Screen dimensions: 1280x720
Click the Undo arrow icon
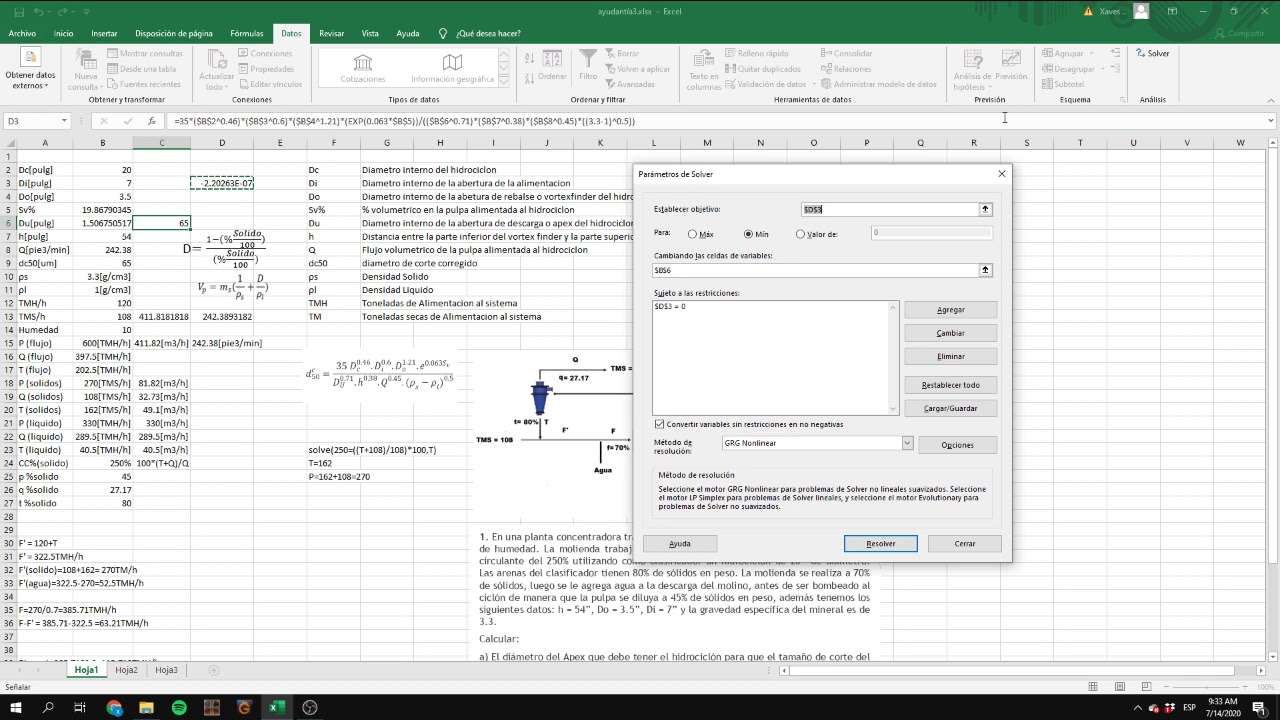click(x=38, y=11)
